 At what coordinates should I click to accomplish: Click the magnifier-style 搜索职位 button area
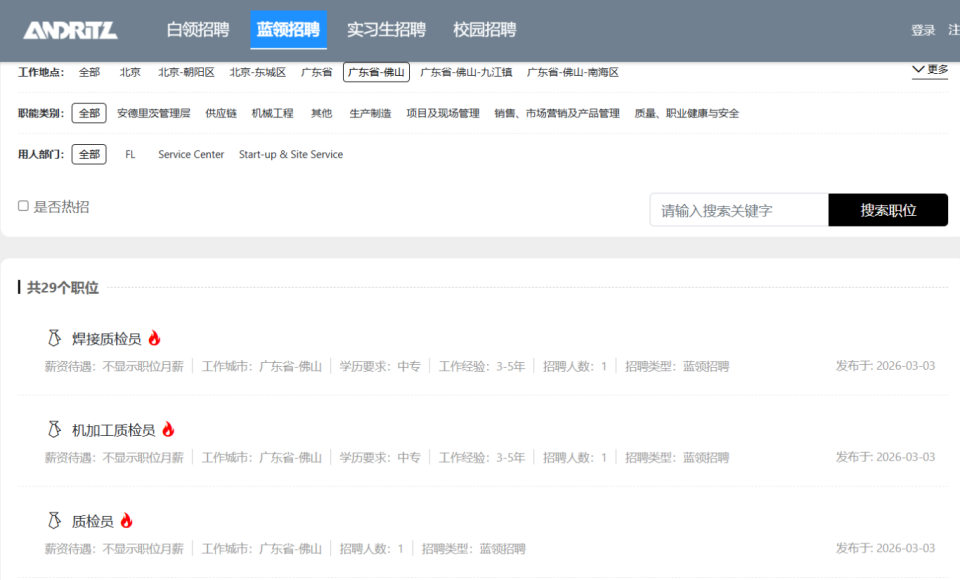(x=887, y=210)
